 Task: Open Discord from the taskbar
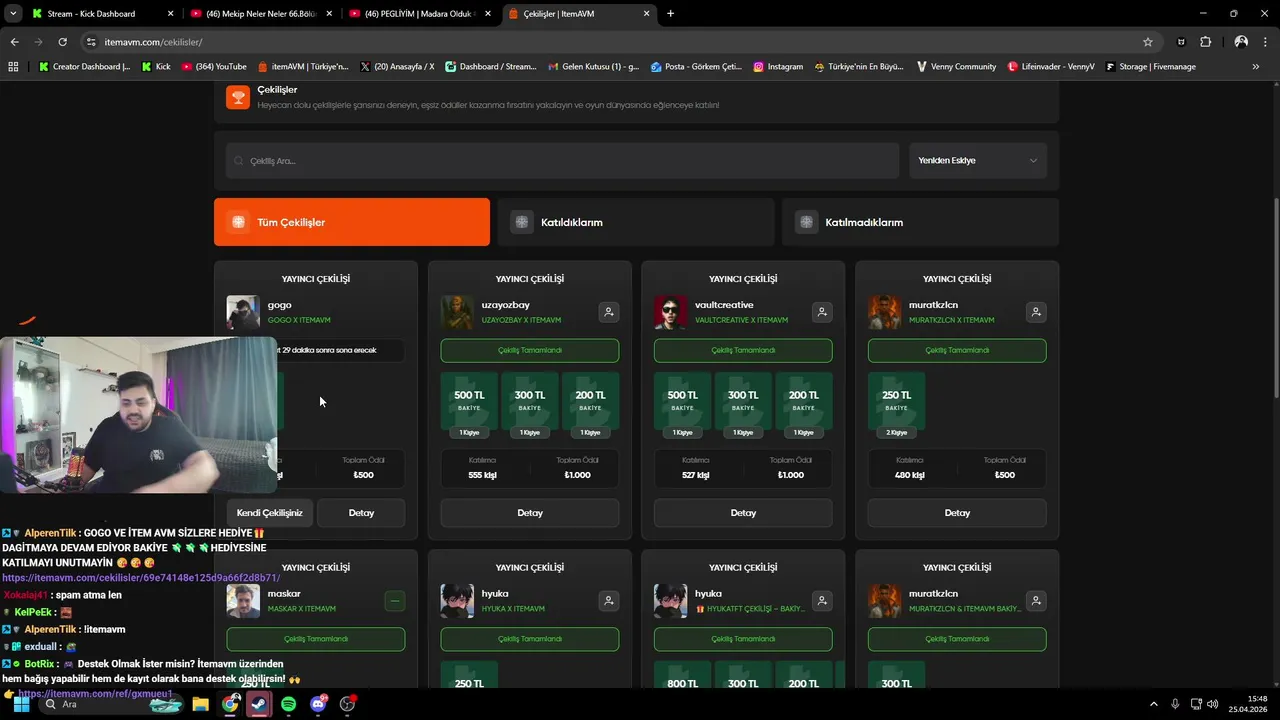(318, 704)
